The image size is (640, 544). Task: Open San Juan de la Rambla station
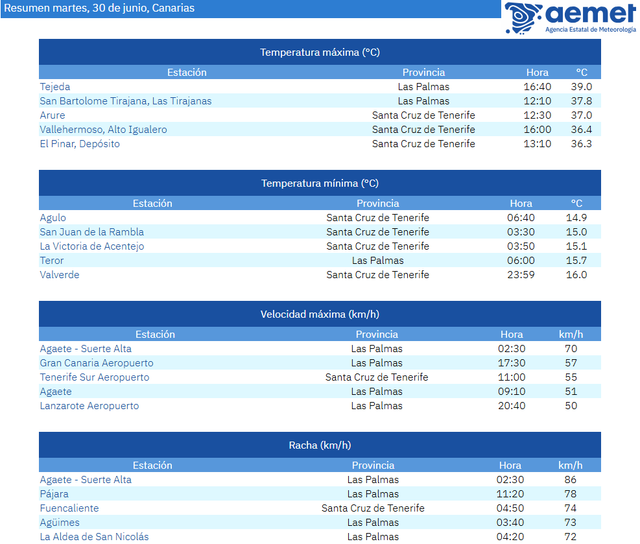coord(91,232)
